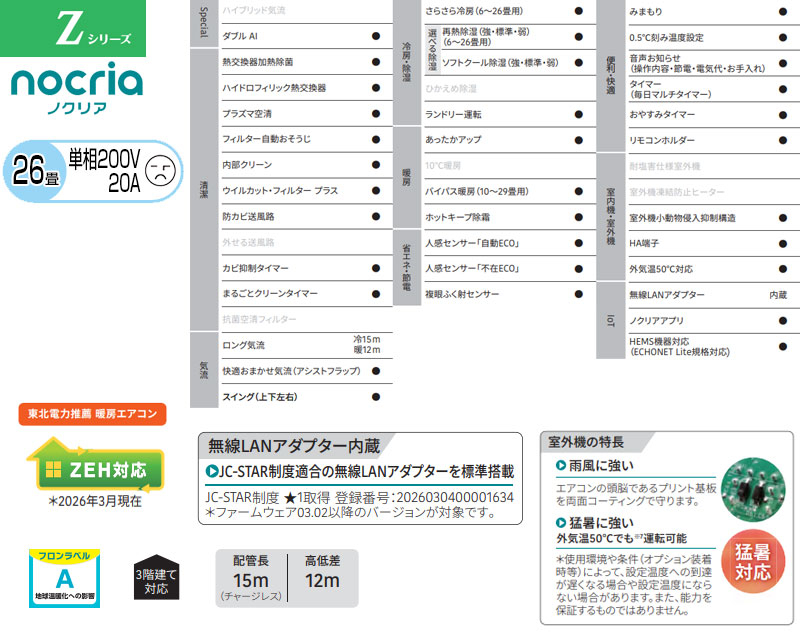Click the HEMS機器対応 row
Image resolution: width=800 pixels, height=641 pixels.
pyautogui.click(x=713, y=347)
